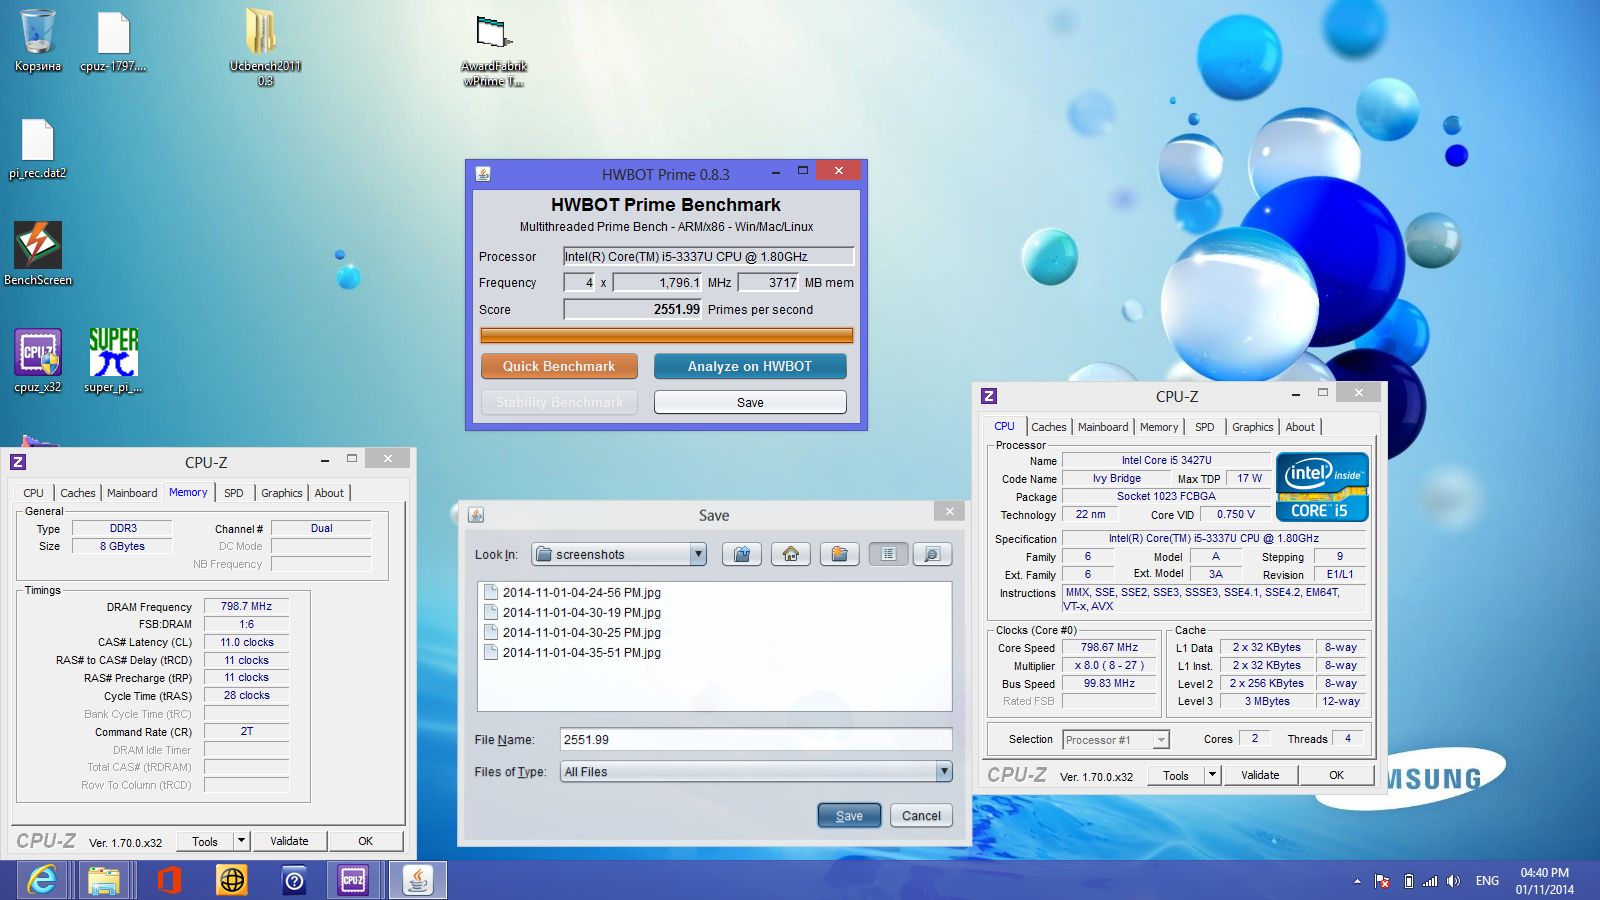Launch super_pi desktop shortcut
Viewport: 1600px width, 900px height.
[113, 360]
